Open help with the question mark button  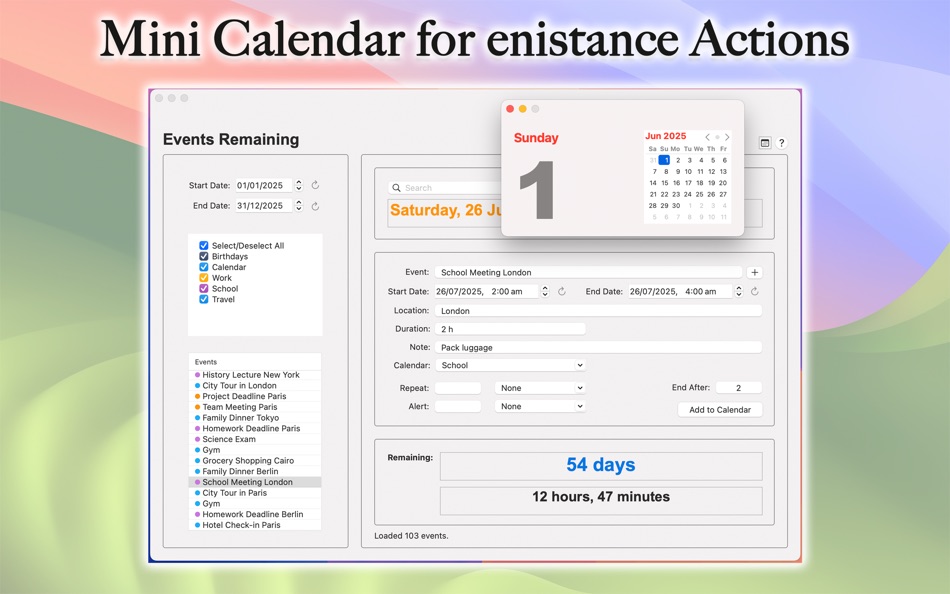click(x=782, y=143)
